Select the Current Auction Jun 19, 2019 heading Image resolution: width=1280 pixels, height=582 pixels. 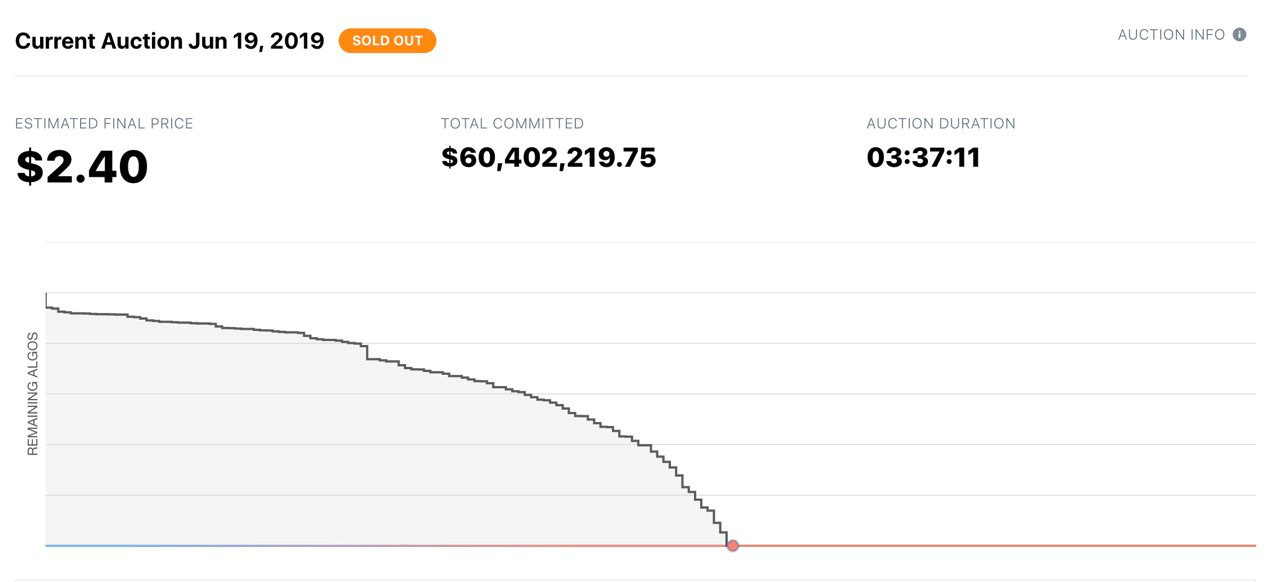tap(169, 41)
